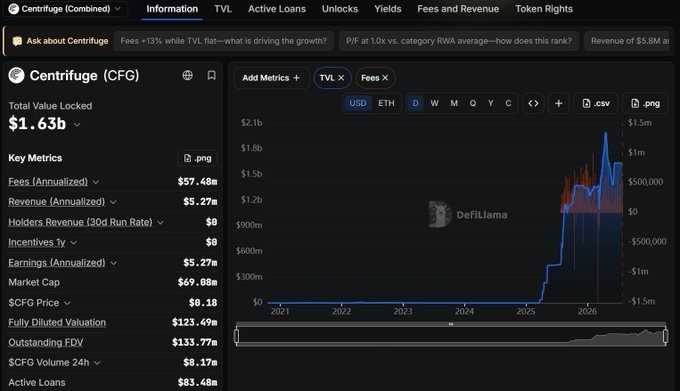Screen dimensions: 680x391
Task: Select the daily D interval
Action: [415, 103]
